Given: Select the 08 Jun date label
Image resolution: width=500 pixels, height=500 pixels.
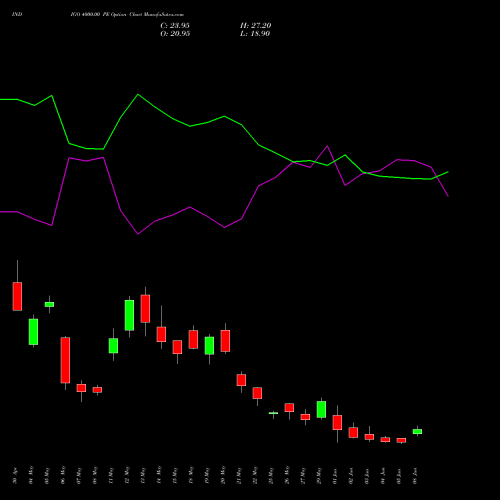Looking at the screenshot, I should 415,476.
